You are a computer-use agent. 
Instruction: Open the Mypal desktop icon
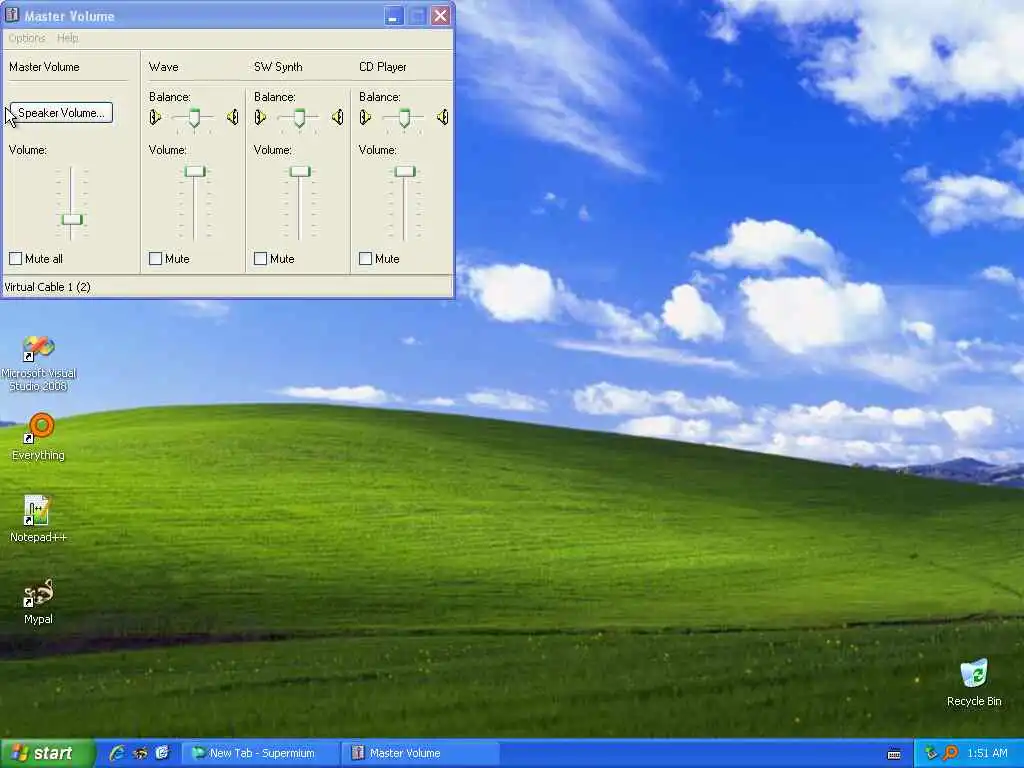[38, 601]
